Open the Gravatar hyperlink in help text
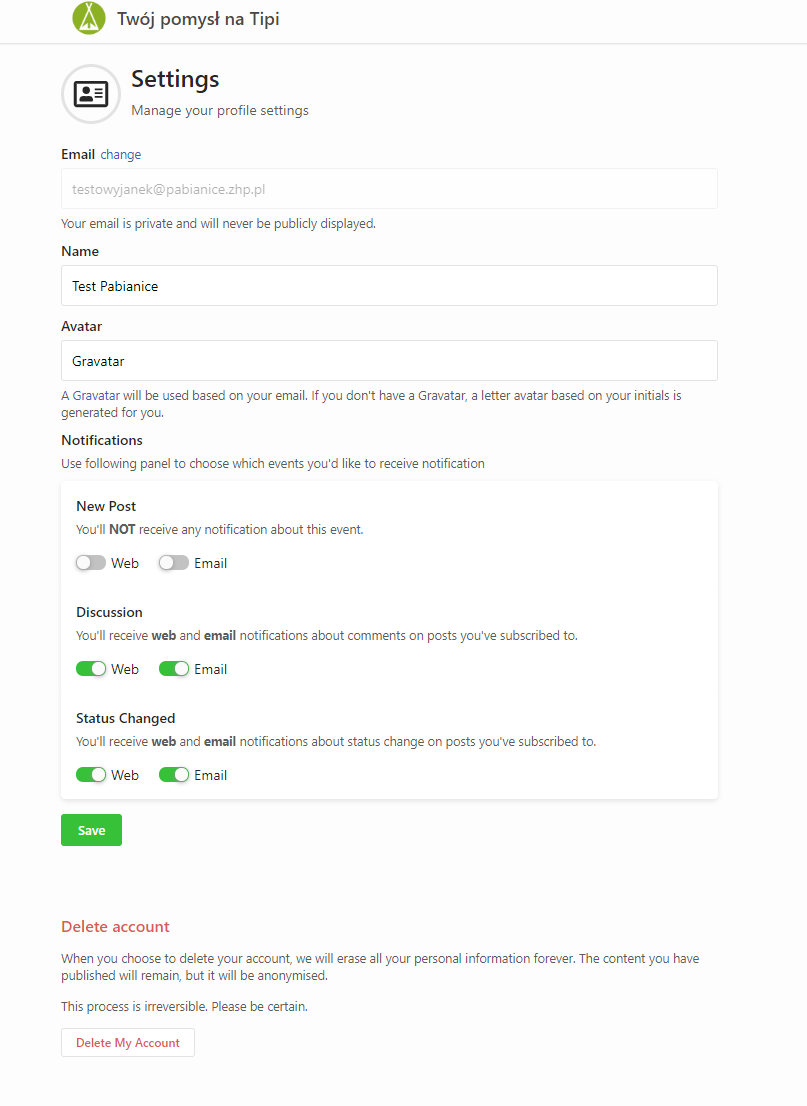807x1106 pixels. [x=96, y=396]
